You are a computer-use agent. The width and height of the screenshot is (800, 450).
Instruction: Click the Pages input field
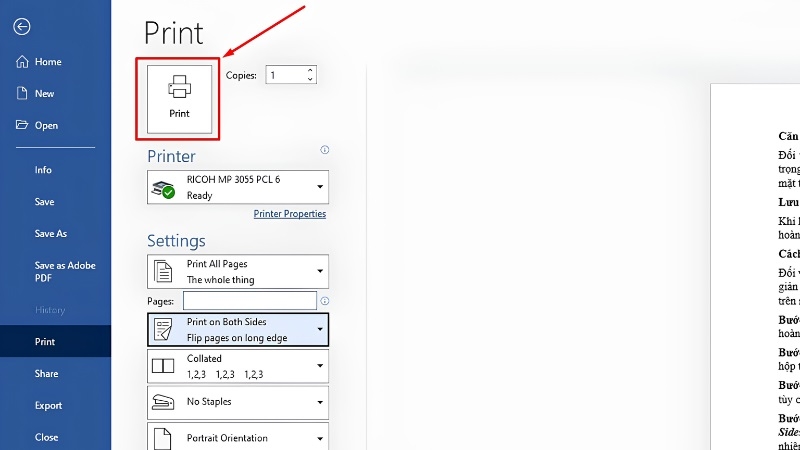pos(250,301)
